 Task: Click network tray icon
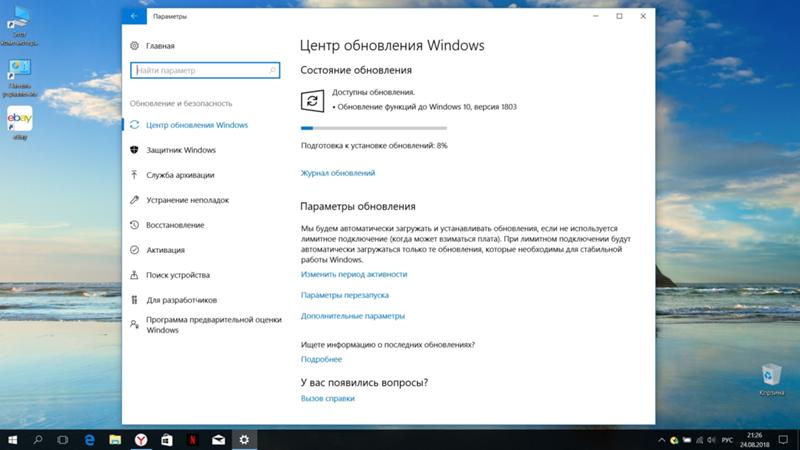pyautogui.click(x=699, y=440)
